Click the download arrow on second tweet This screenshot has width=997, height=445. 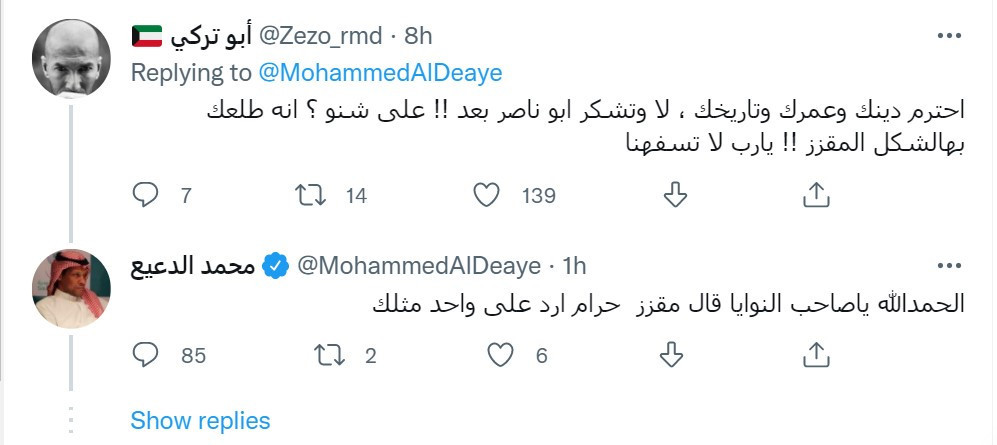(x=671, y=355)
